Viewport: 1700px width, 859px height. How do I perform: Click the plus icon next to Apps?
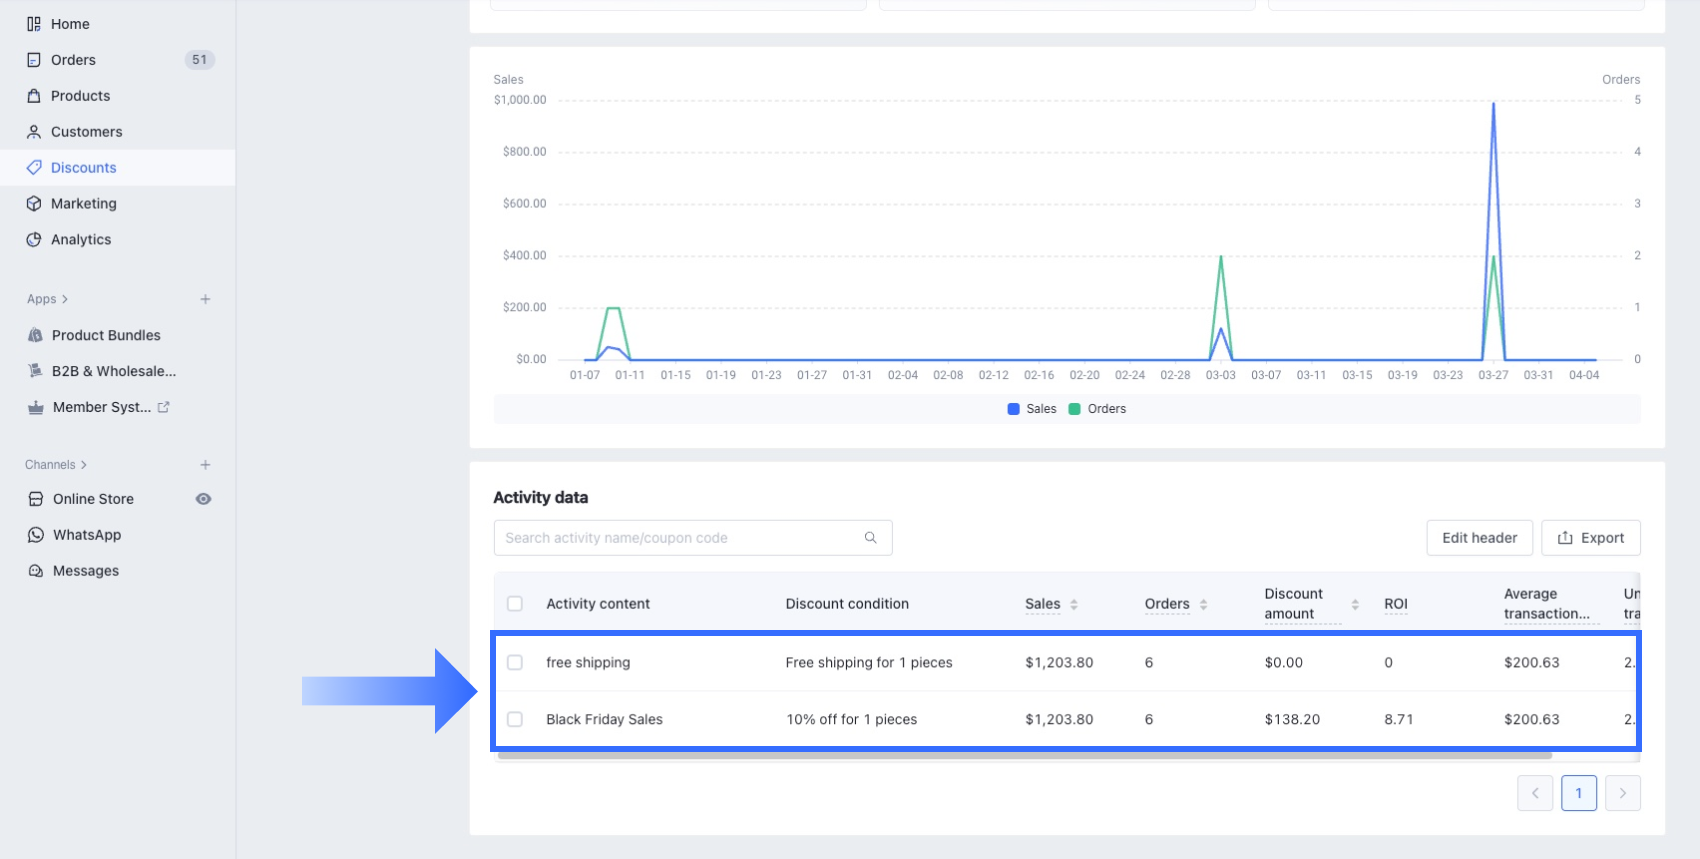(205, 299)
